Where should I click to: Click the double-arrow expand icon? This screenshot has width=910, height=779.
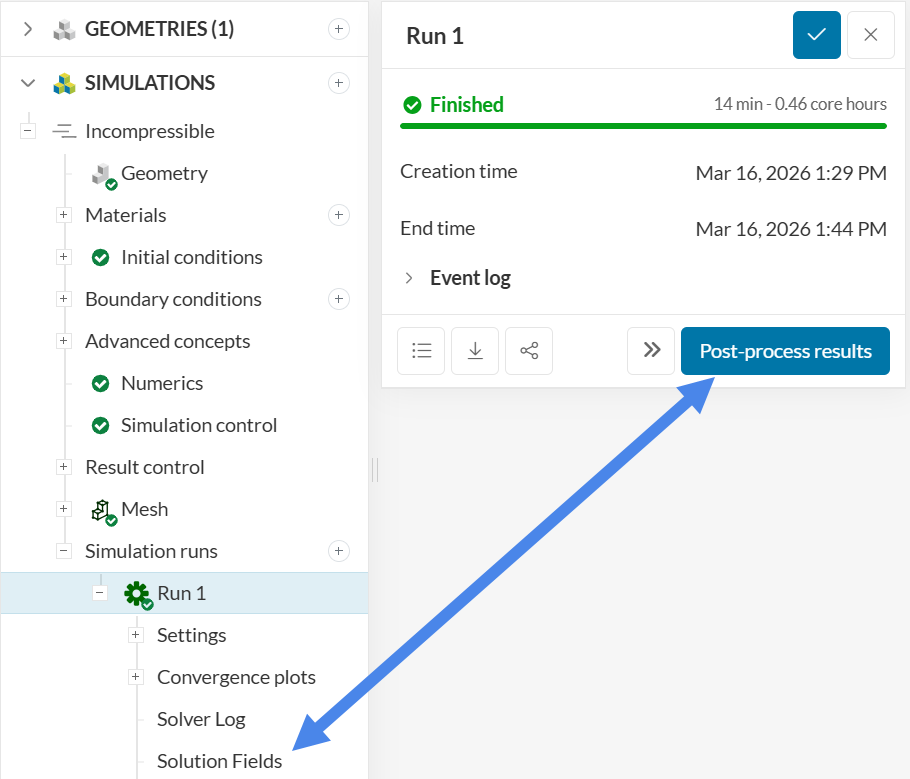[x=651, y=351]
